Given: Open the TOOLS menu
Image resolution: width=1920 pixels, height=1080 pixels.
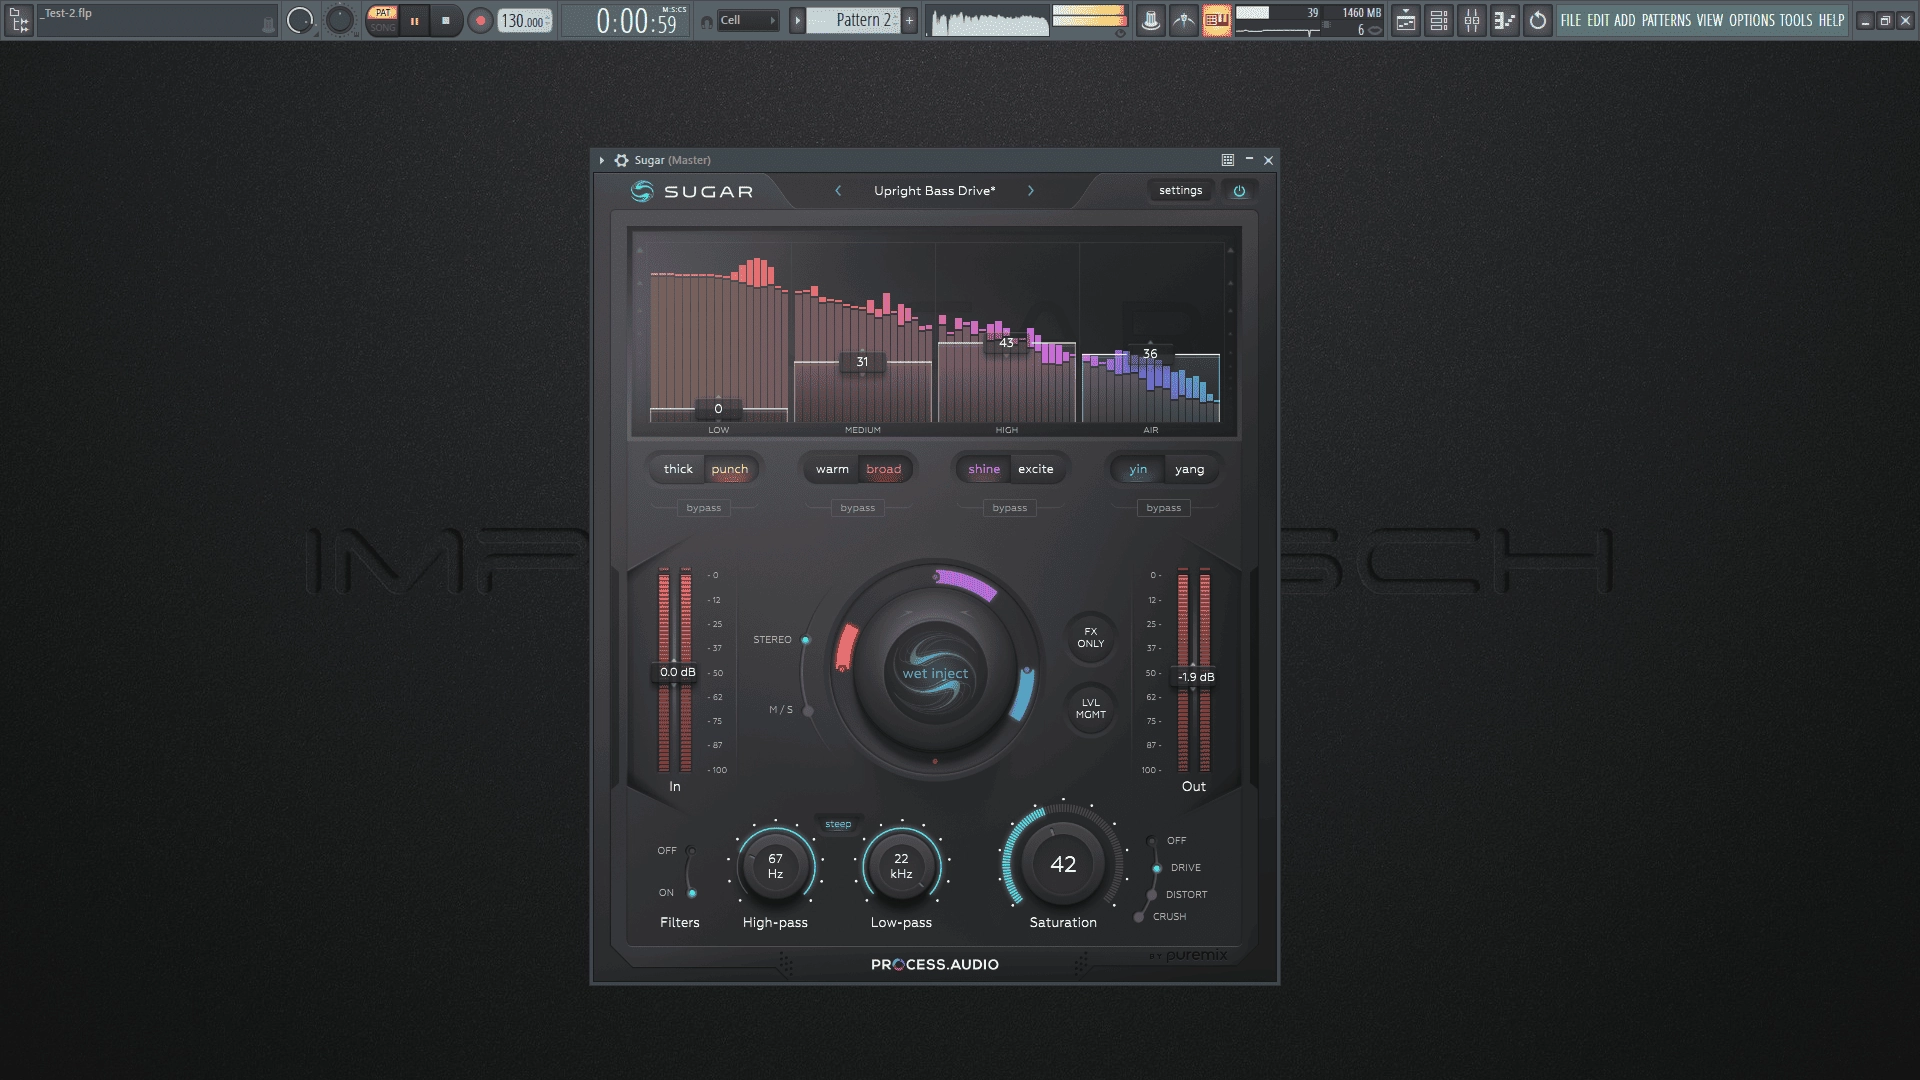Looking at the screenshot, I should pyautogui.click(x=1796, y=20).
